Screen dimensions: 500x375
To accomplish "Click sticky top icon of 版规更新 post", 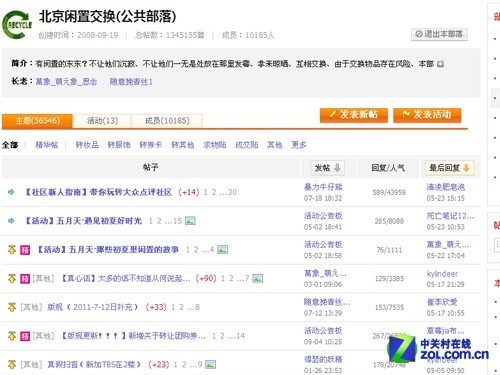I will pos(12,336).
